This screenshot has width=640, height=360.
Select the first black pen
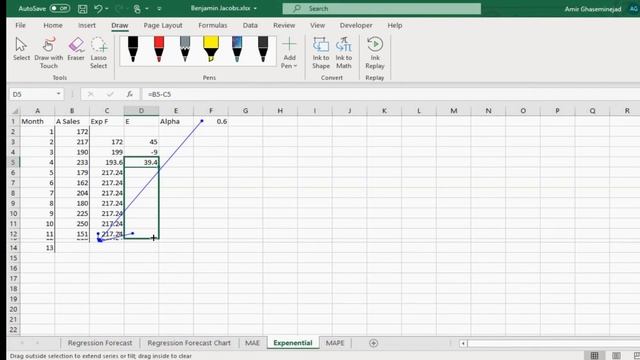133,49
